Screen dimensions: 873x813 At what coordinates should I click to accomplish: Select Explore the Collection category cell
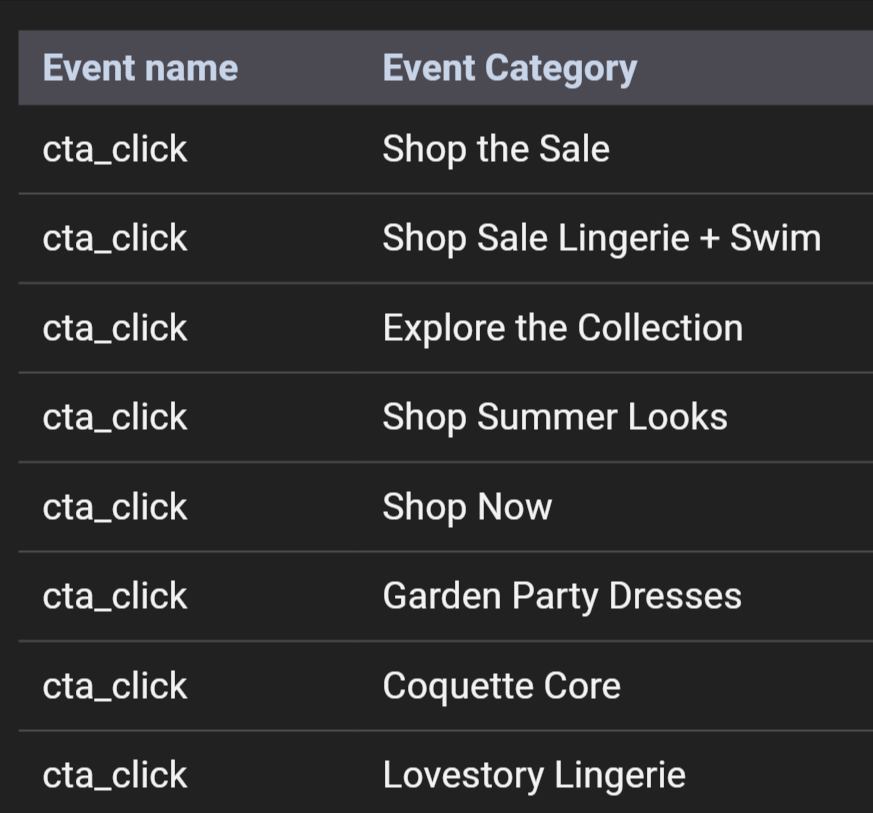[x=562, y=328]
